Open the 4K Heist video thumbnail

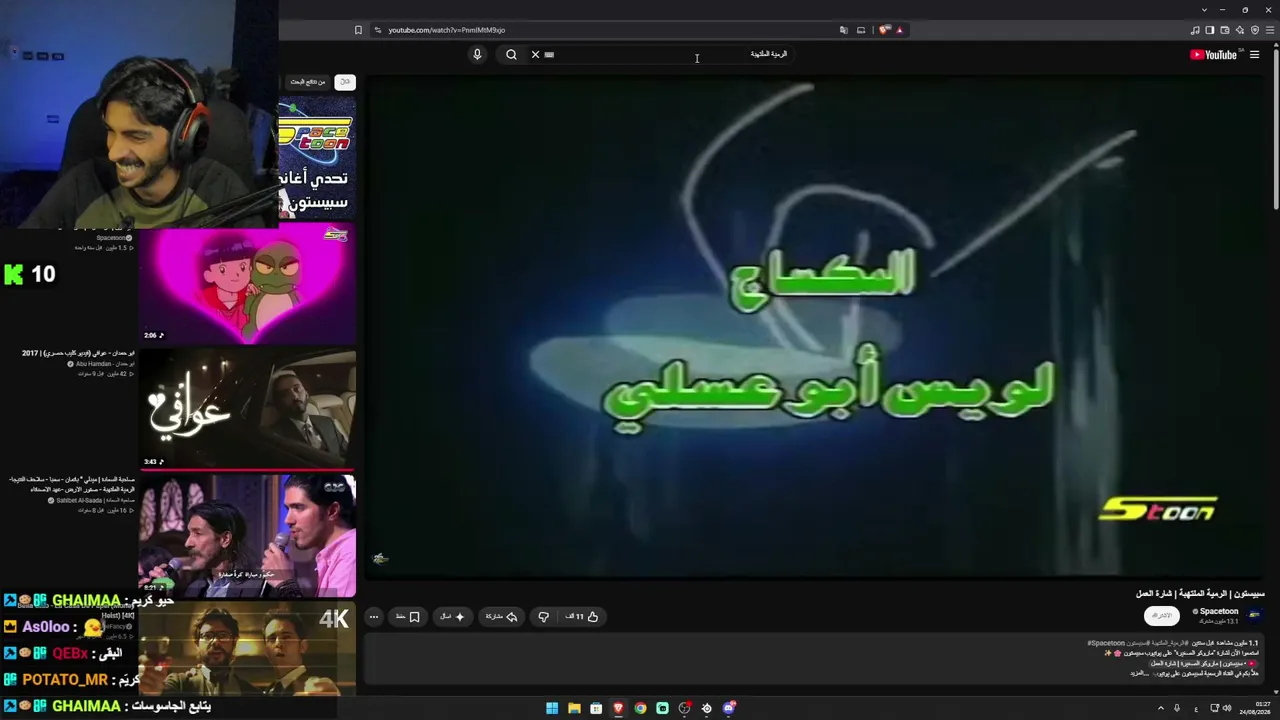tap(248, 648)
